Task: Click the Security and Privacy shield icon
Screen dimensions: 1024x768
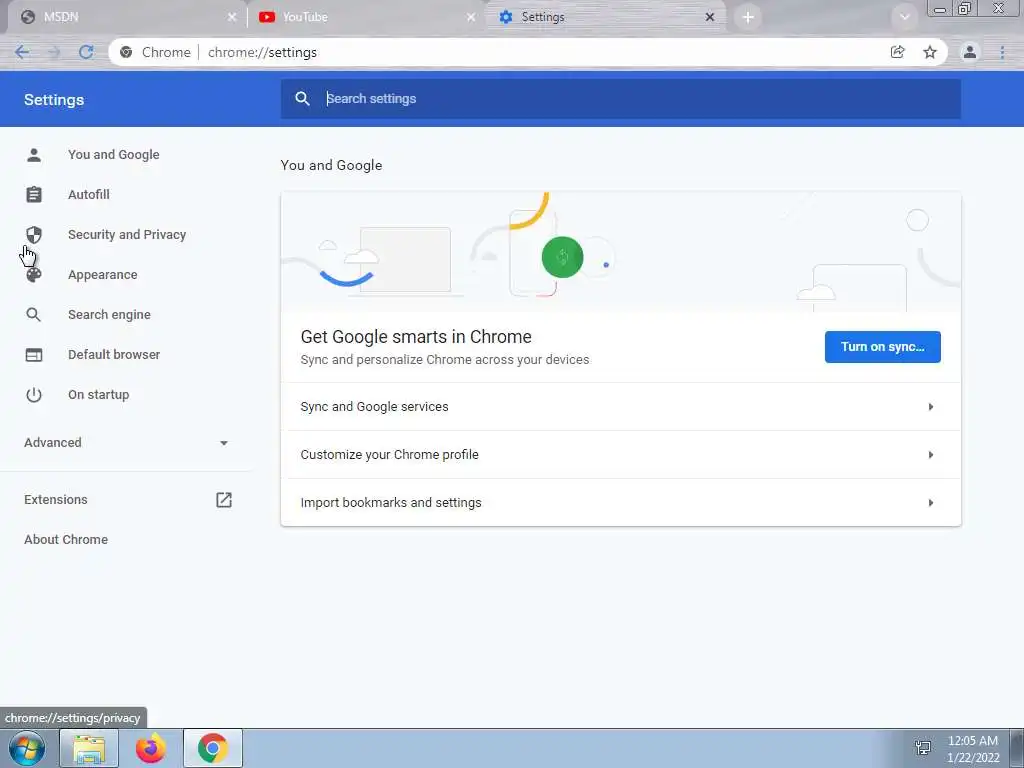Action: (34, 234)
